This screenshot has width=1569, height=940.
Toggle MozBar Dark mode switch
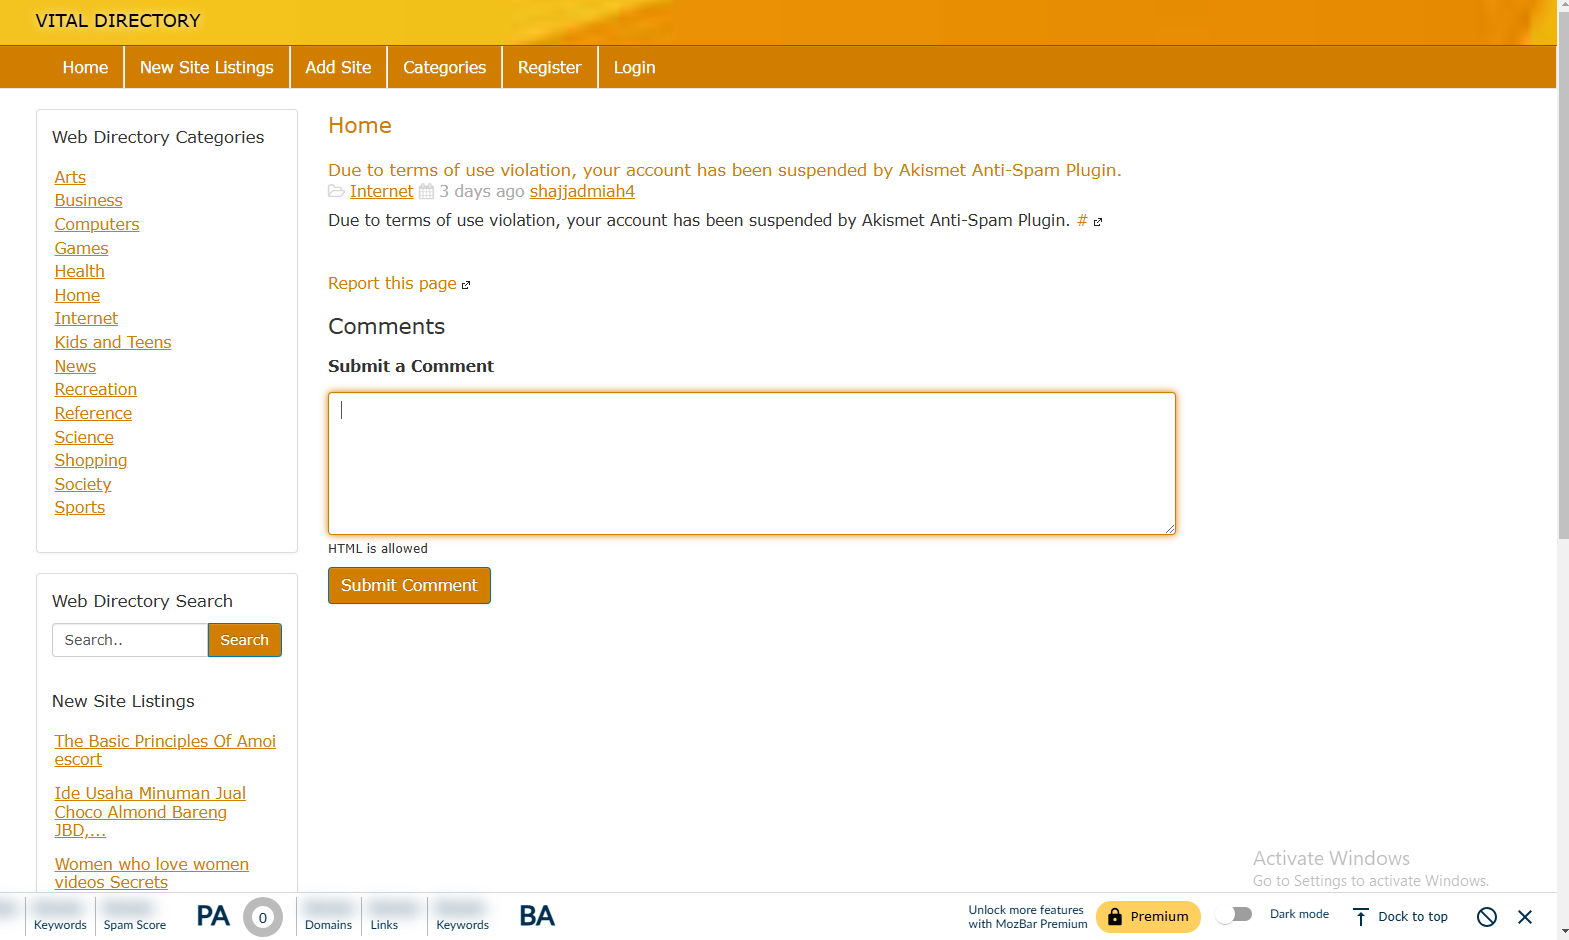coord(1235,915)
